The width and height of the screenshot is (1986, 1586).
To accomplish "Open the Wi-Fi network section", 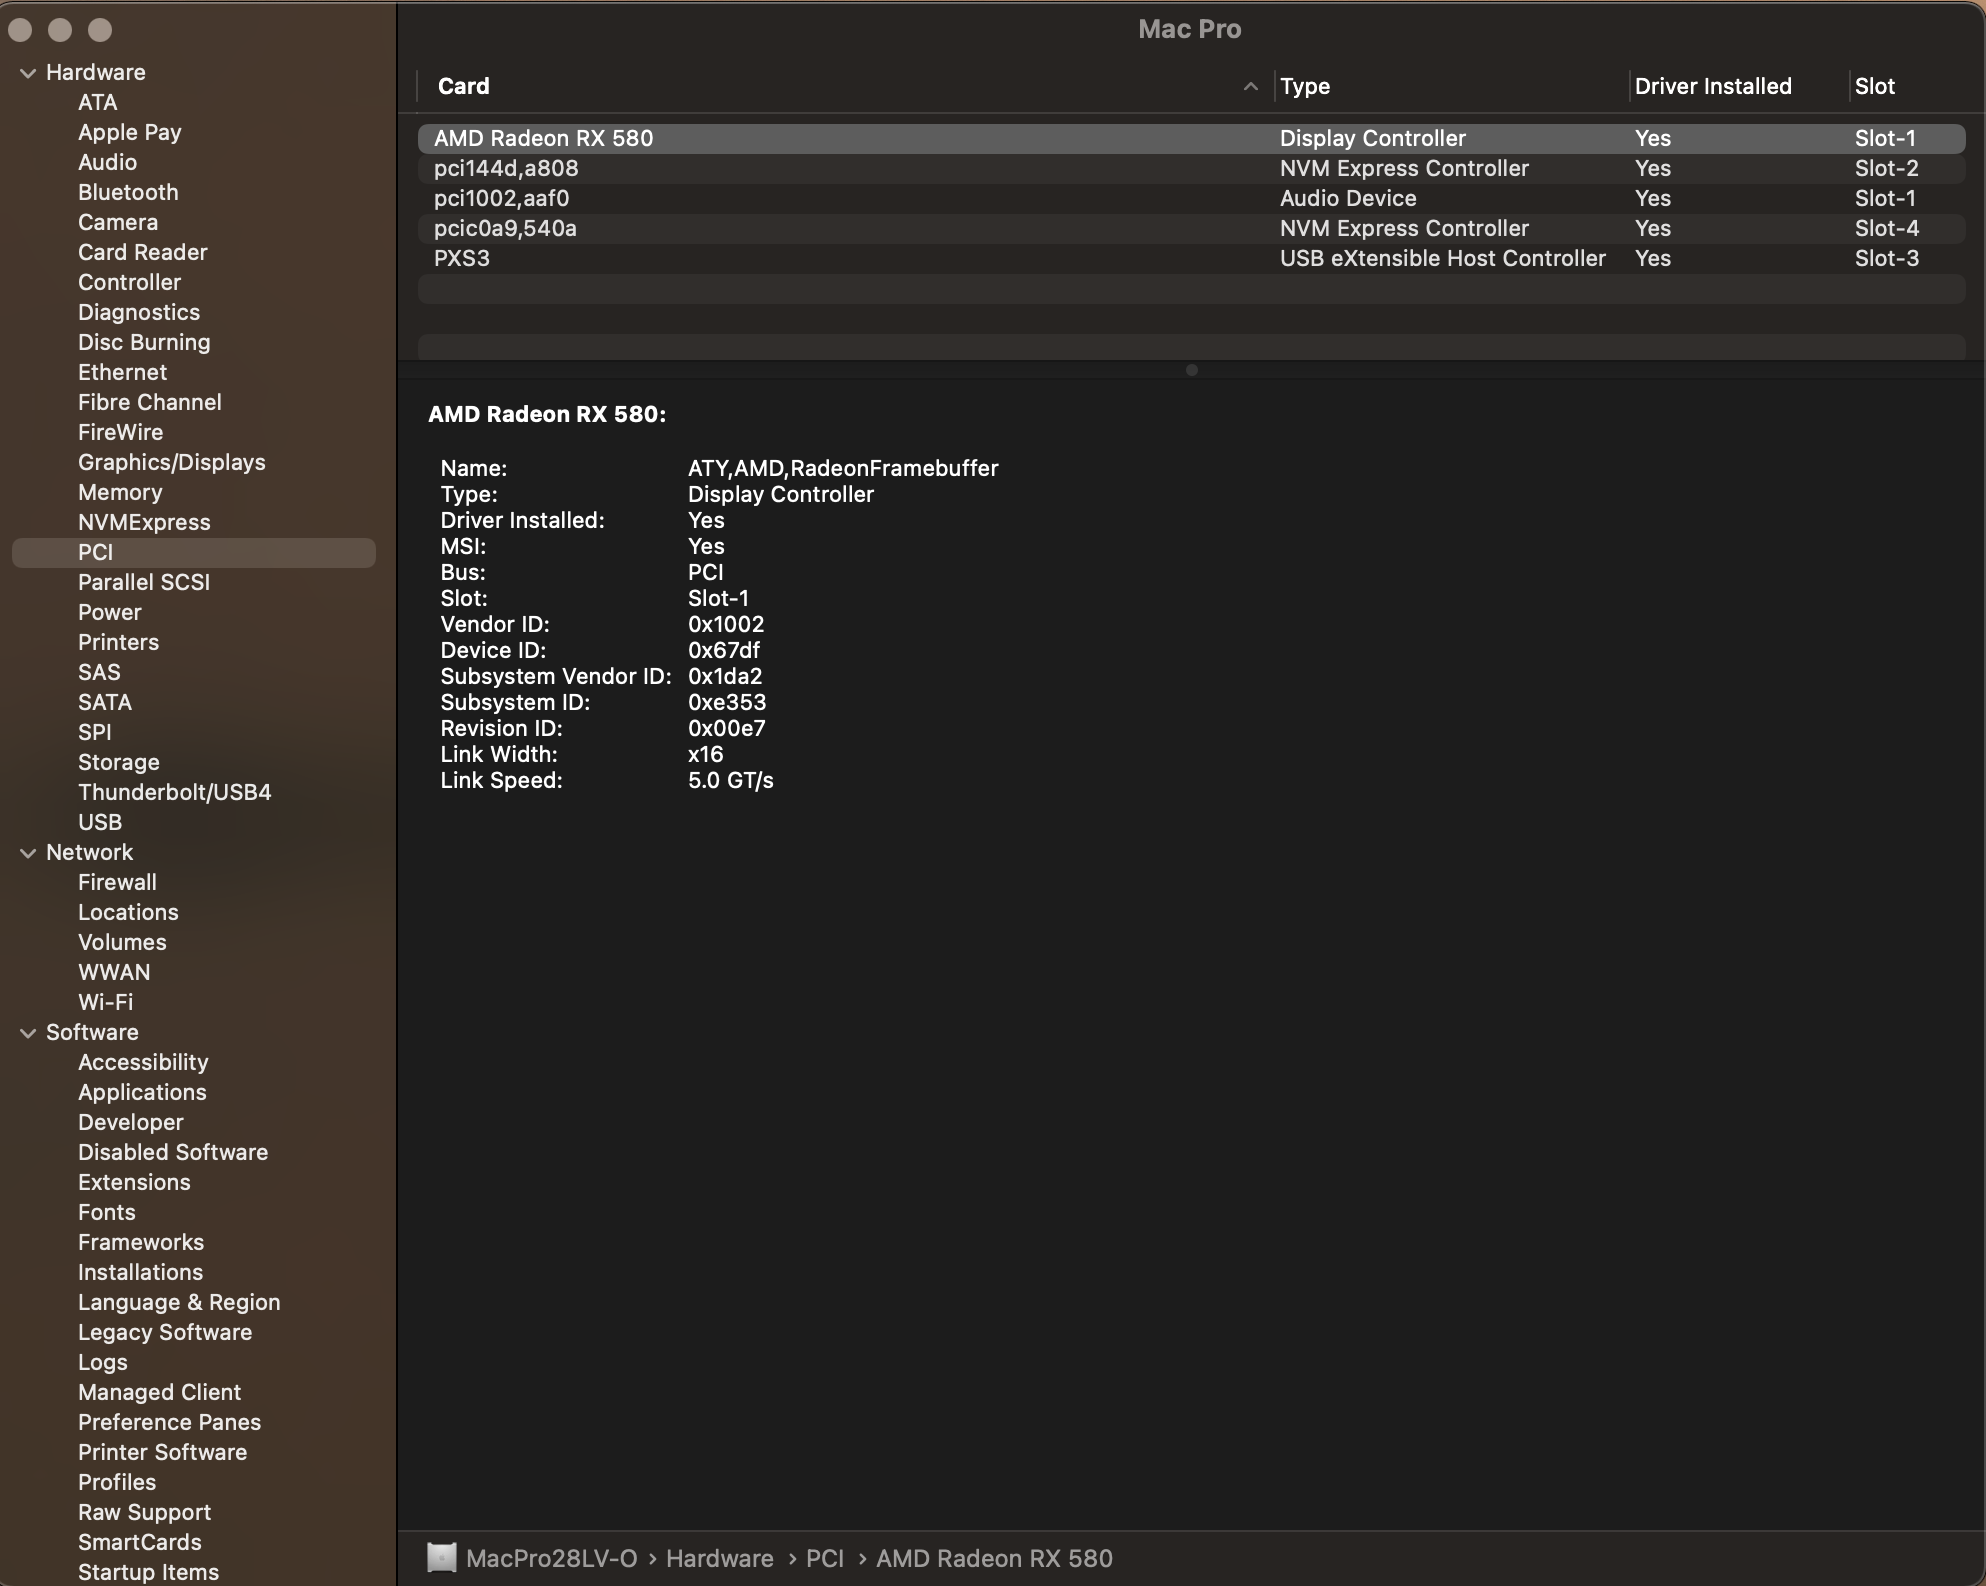I will click(x=105, y=1002).
